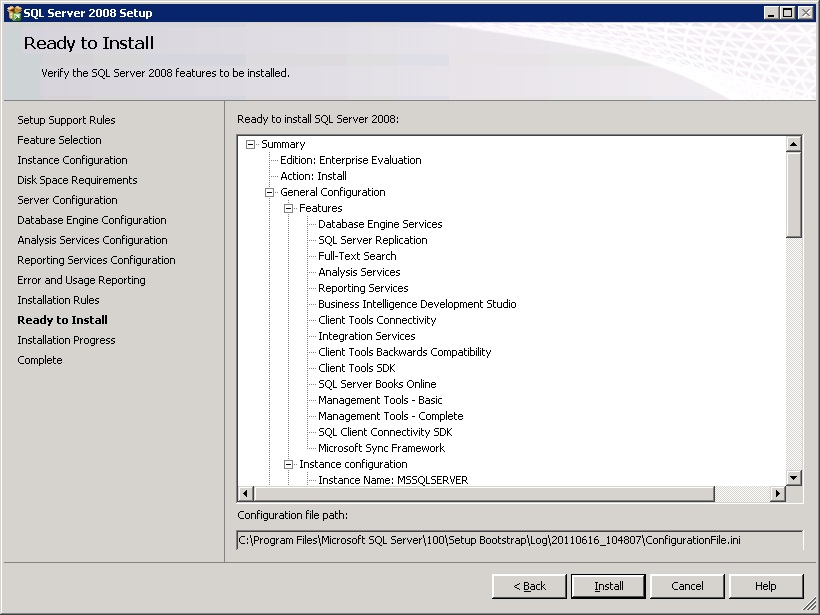This screenshot has width=820, height=615.
Task: Select 'Edition: Enterprise Evaluation' row
Action: (350, 161)
